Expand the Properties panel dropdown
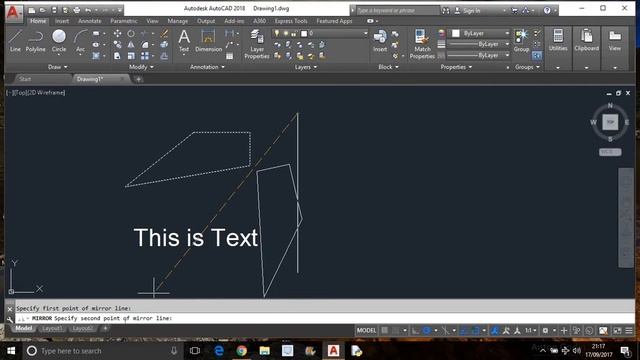640x360 pixels. coord(456,67)
